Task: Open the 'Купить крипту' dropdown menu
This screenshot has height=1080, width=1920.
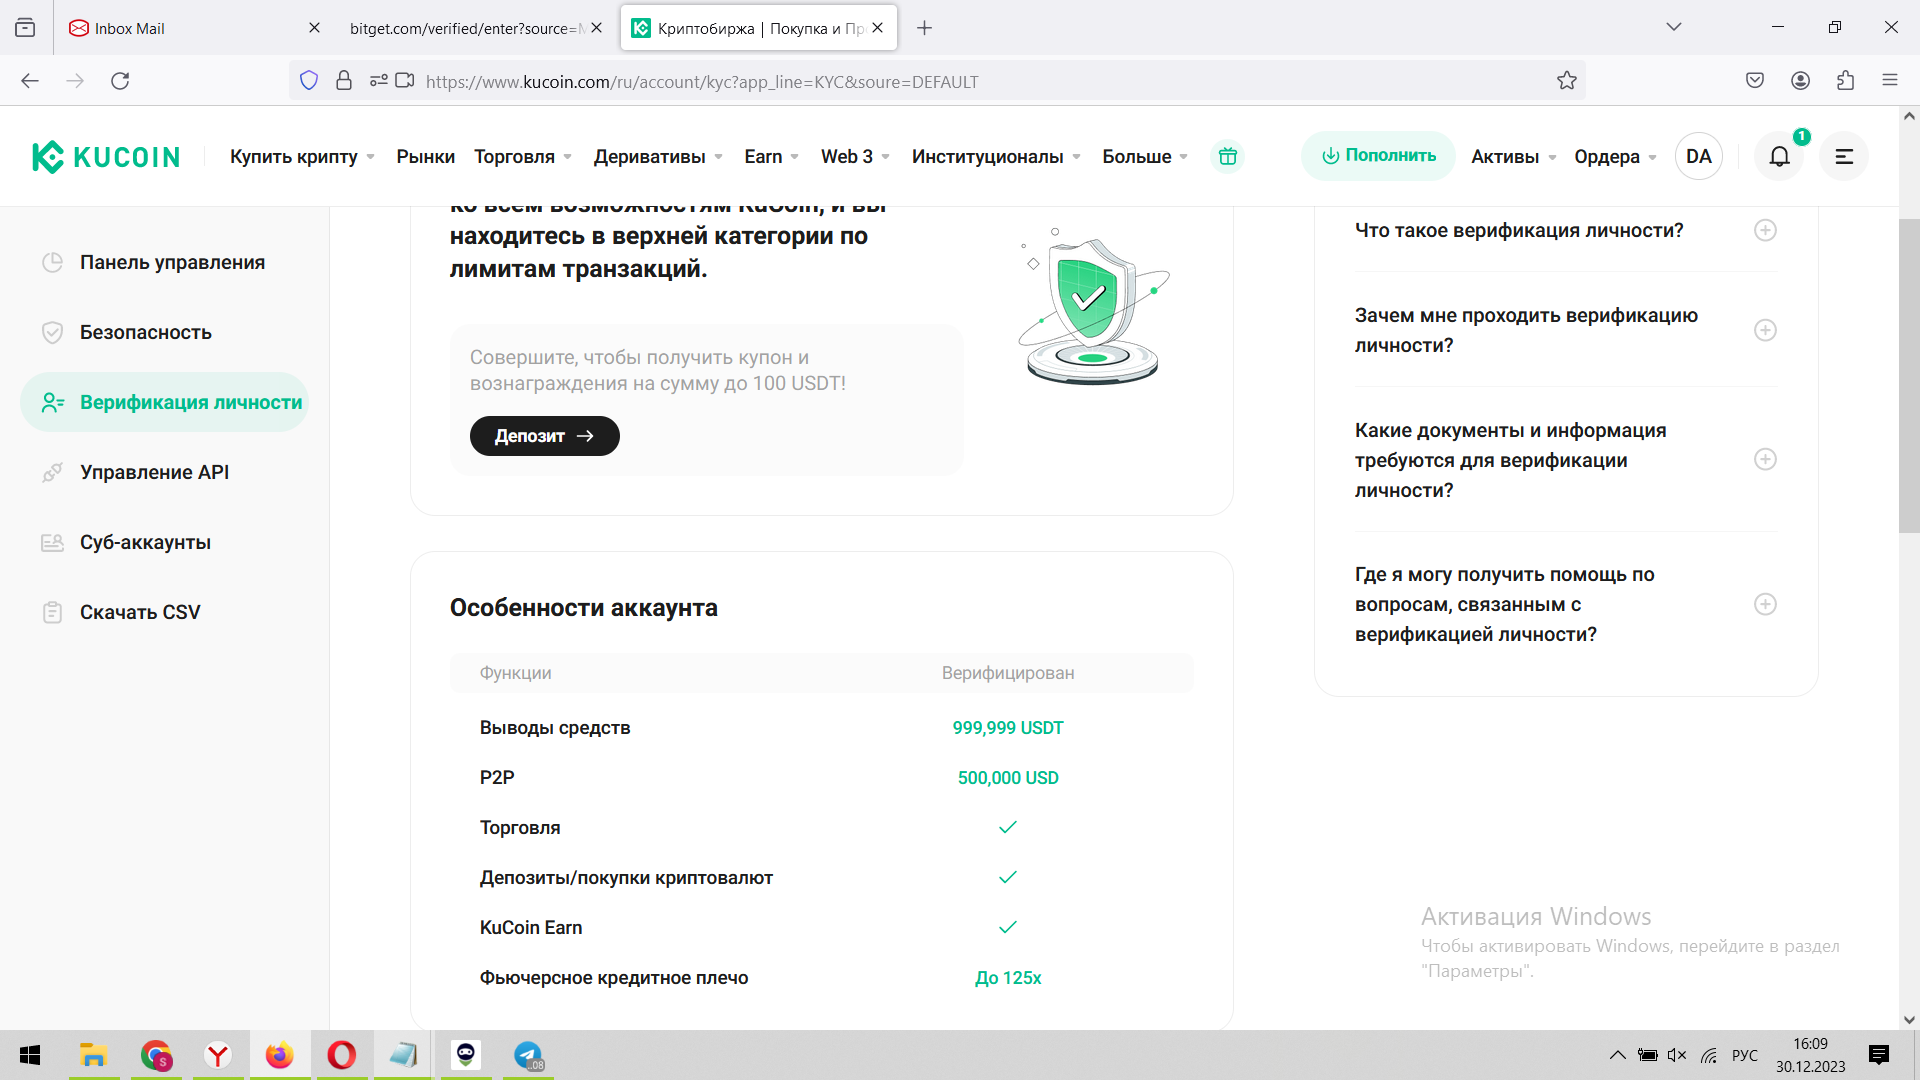Action: [301, 157]
